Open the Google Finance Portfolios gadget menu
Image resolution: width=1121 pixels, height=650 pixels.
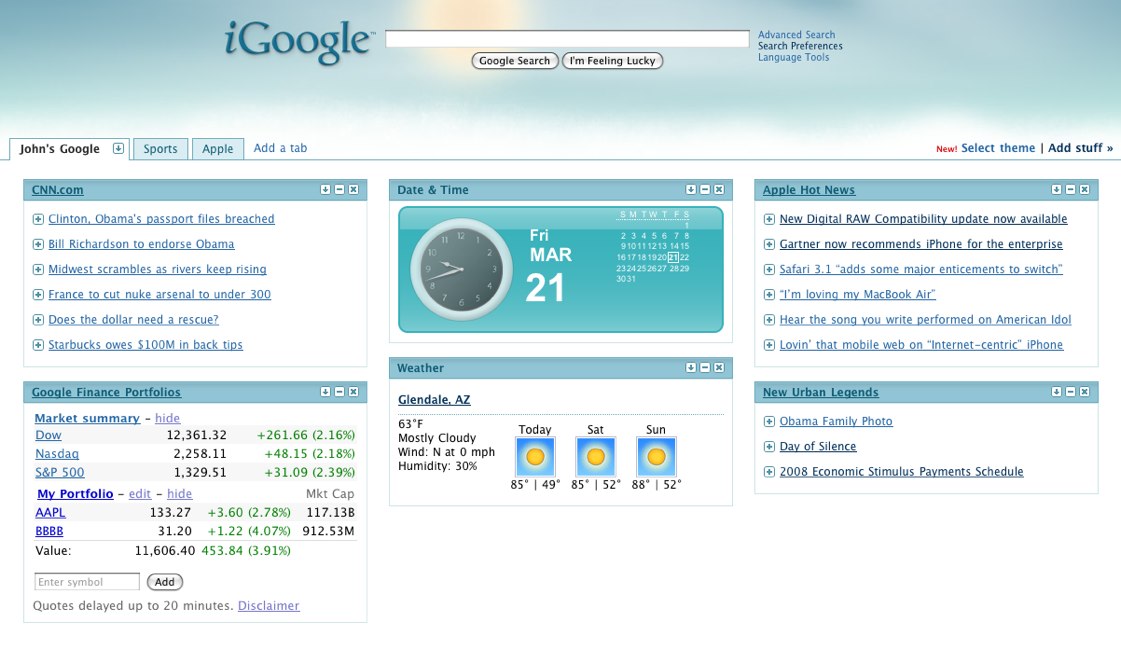tap(325, 392)
